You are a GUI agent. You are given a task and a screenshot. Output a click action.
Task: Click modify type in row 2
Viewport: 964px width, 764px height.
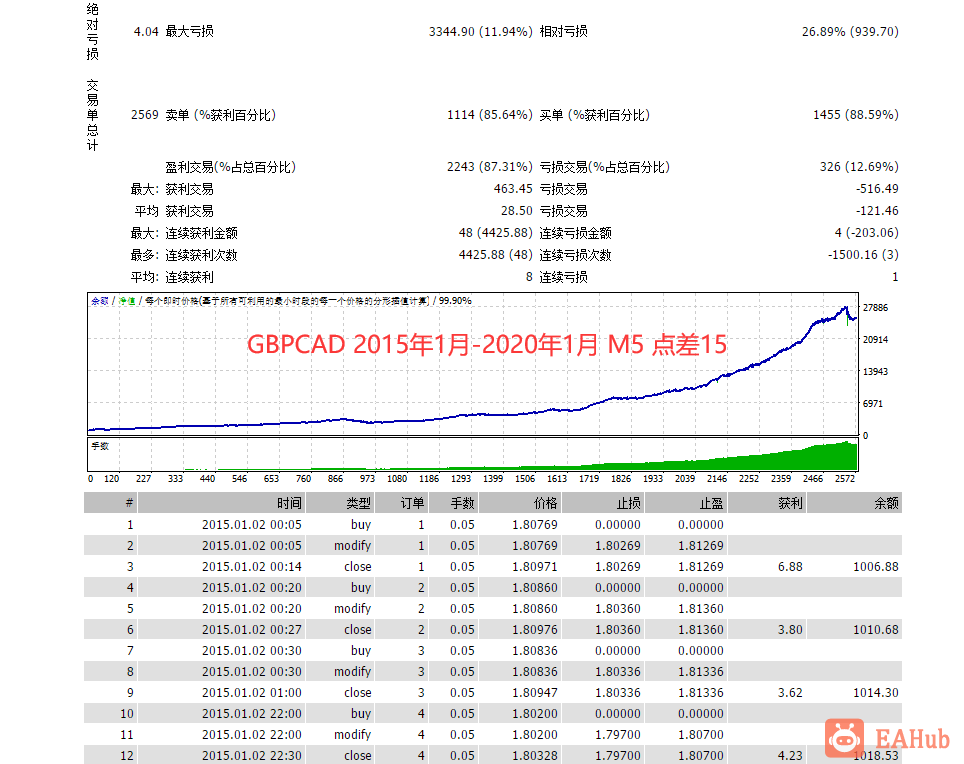[x=353, y=546]
